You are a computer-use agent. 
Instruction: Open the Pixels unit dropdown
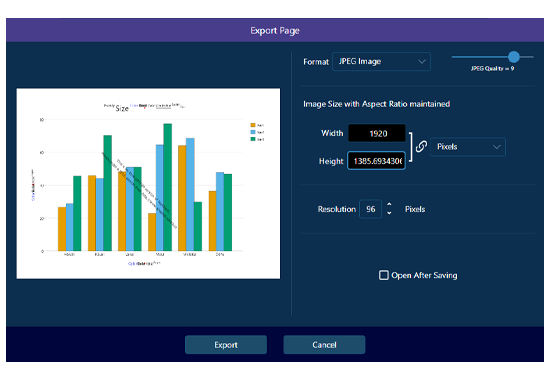pyautogui.click(x=468, y=147)
